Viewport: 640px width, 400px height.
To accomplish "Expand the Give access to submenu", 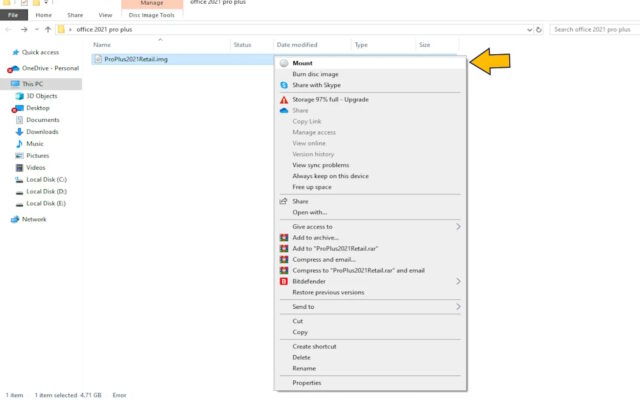I will pos(458,227).
